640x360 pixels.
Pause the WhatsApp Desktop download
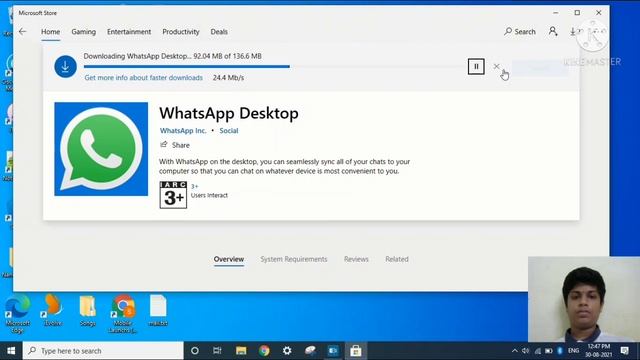coord(476,67)
